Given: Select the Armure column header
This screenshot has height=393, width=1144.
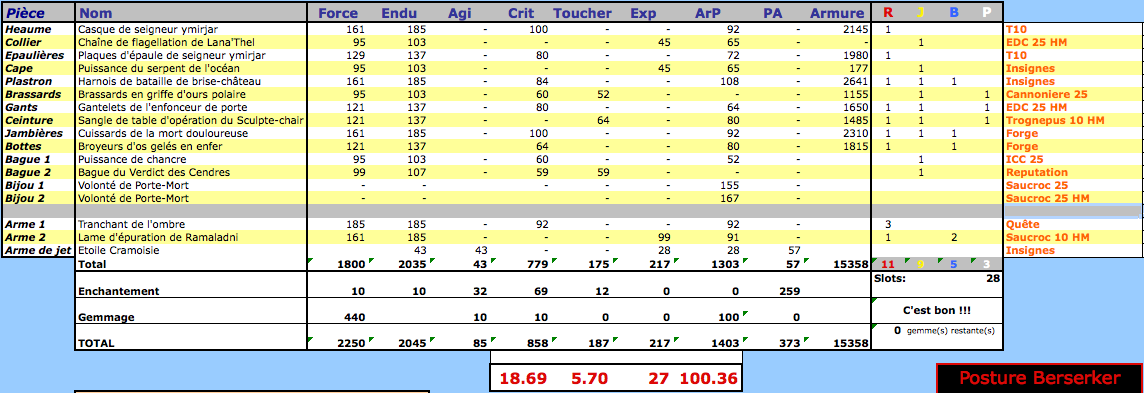Looking at the screenshot, I should click(x=837, y=13).
